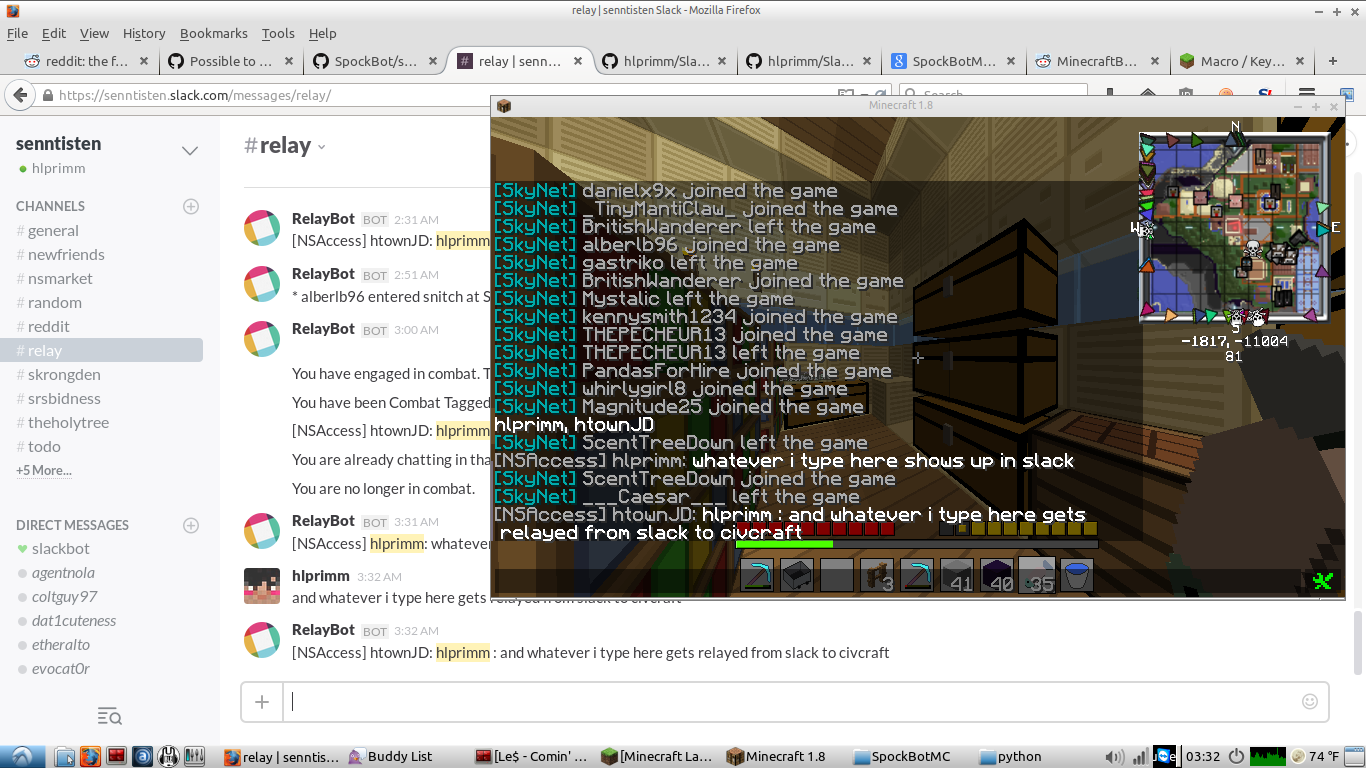Viewport: 1366px width, 768px height.
Task: Open Firefox File menu
Action: coord(17,33)
